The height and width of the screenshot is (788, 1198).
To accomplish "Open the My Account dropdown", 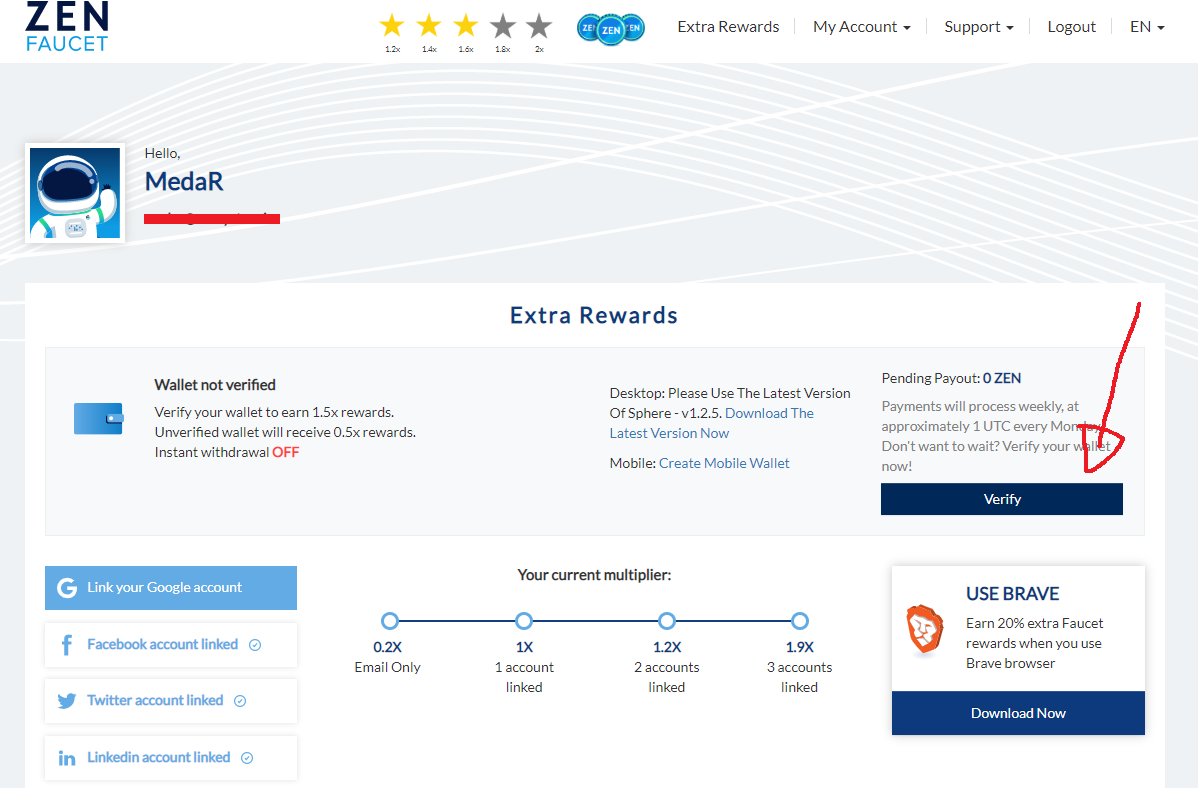I will [x=861, y=27].
